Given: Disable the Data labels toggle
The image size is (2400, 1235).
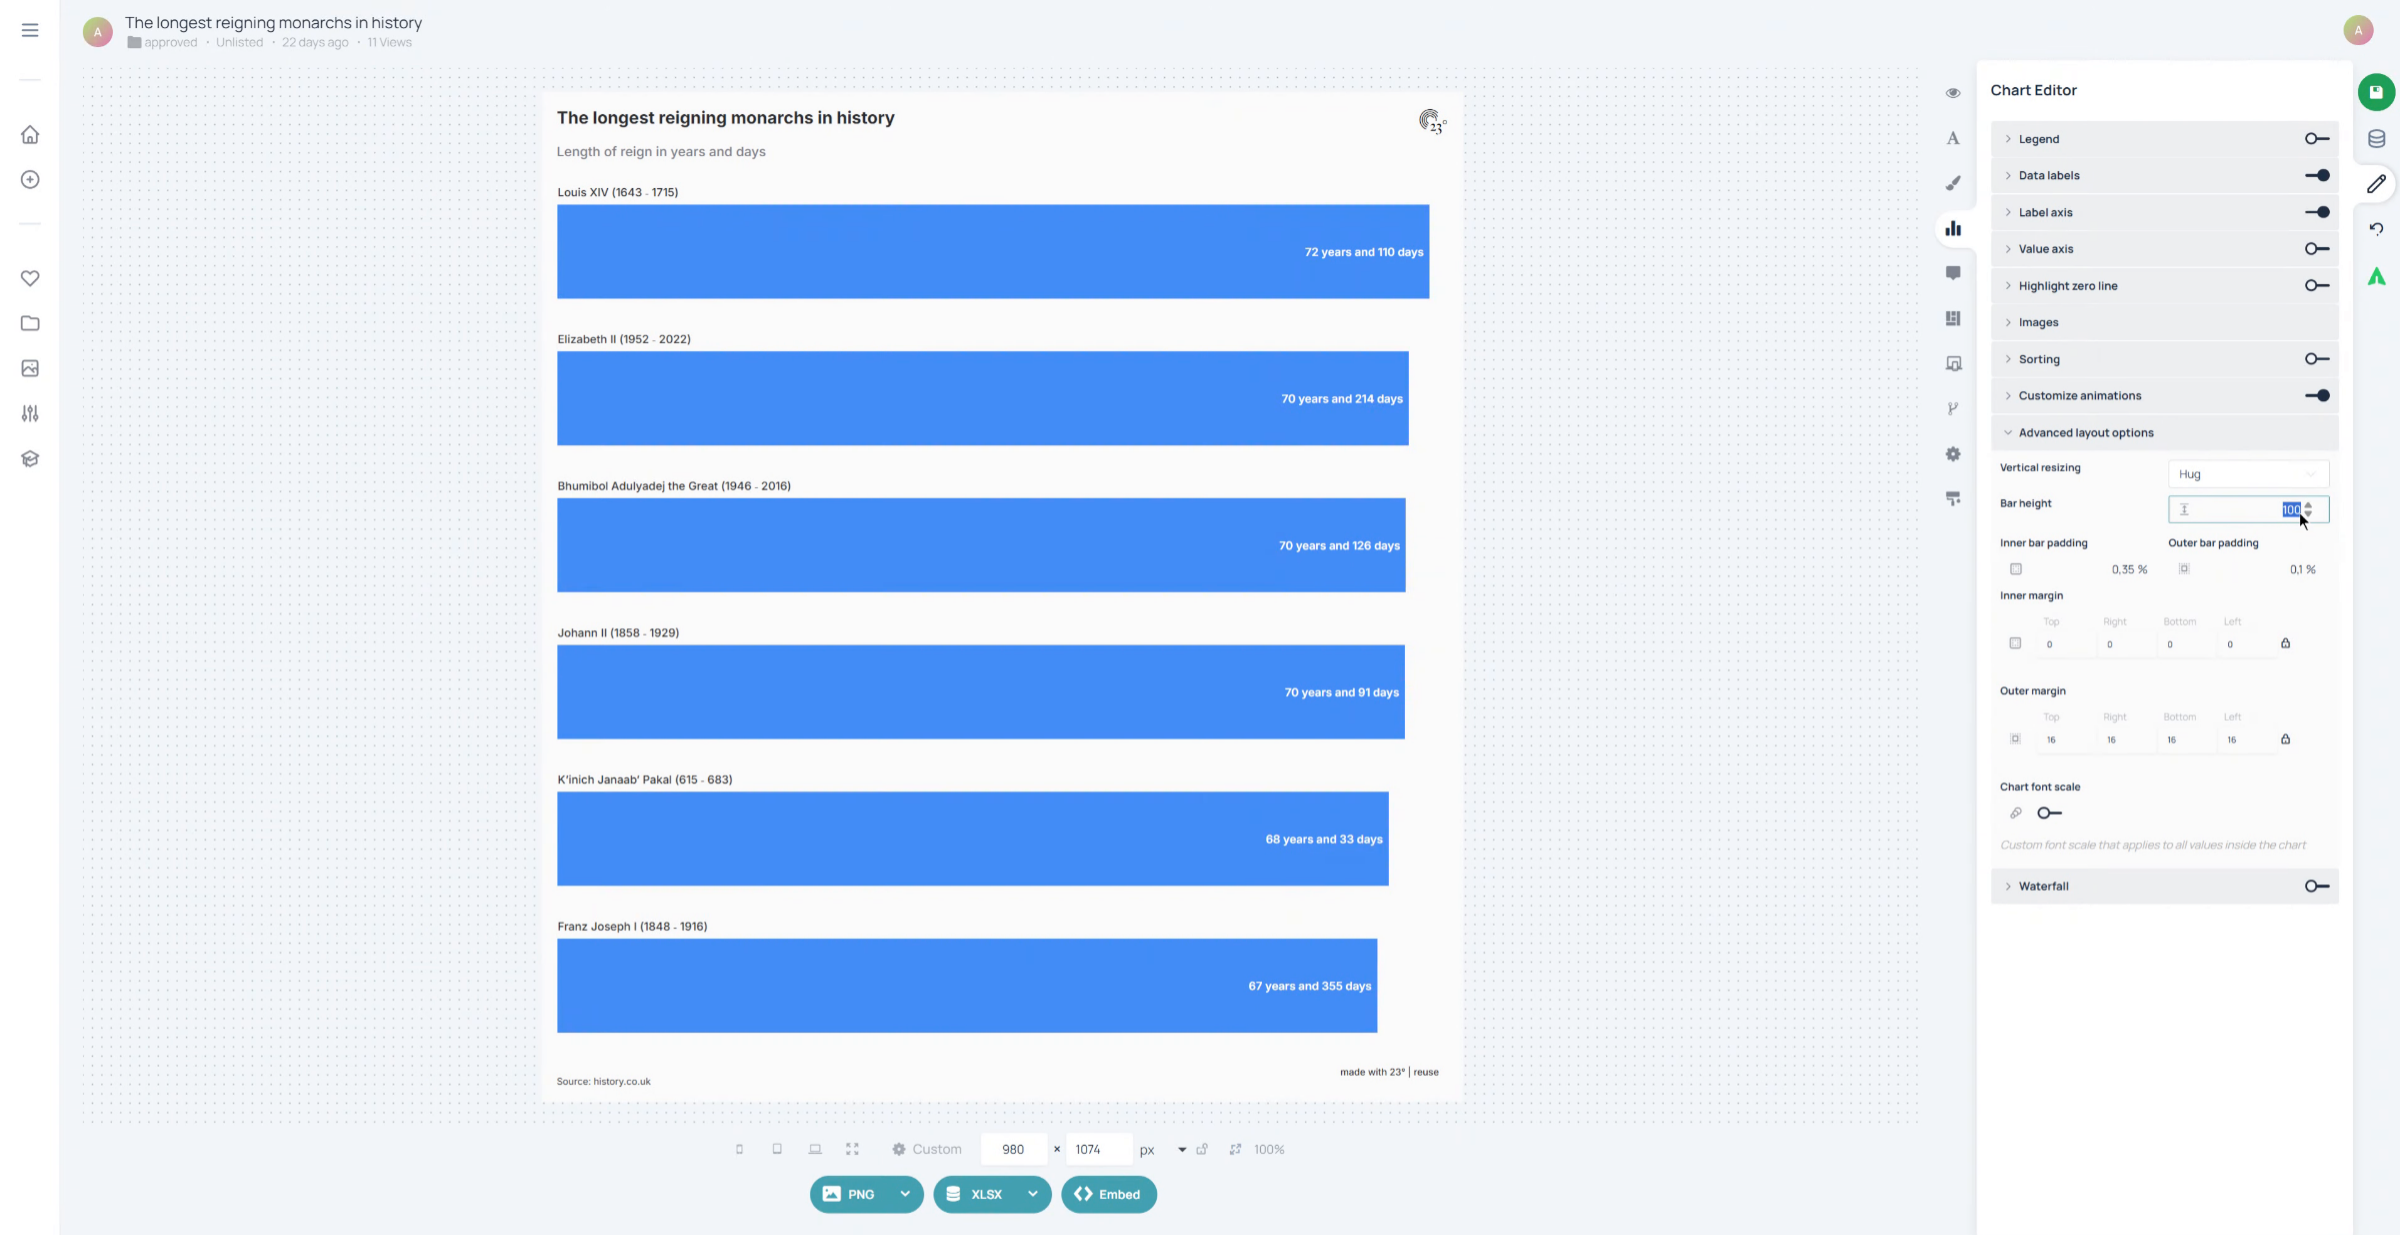Looking at the screenshot, I should point(2317,175).
